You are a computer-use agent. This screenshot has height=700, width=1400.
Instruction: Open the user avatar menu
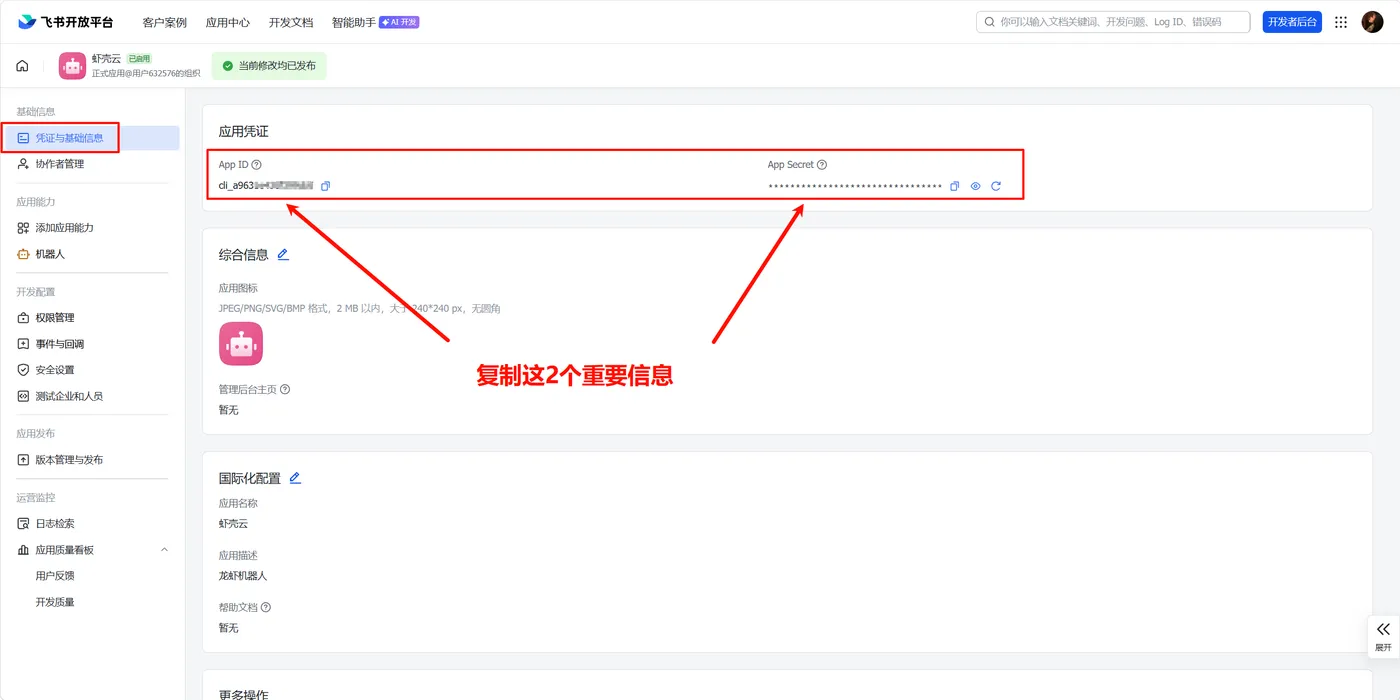pos(1372,22)
